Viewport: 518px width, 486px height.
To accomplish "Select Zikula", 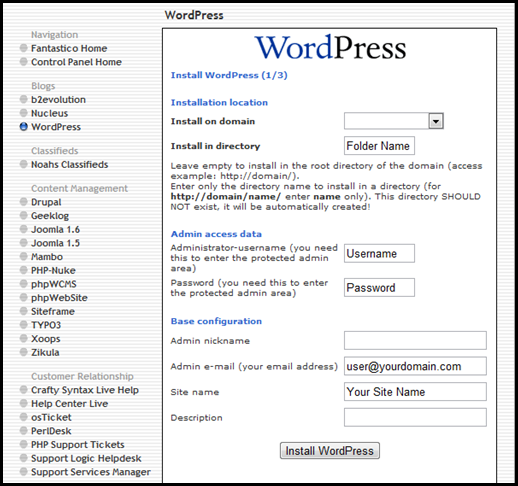I will [45, 353].
